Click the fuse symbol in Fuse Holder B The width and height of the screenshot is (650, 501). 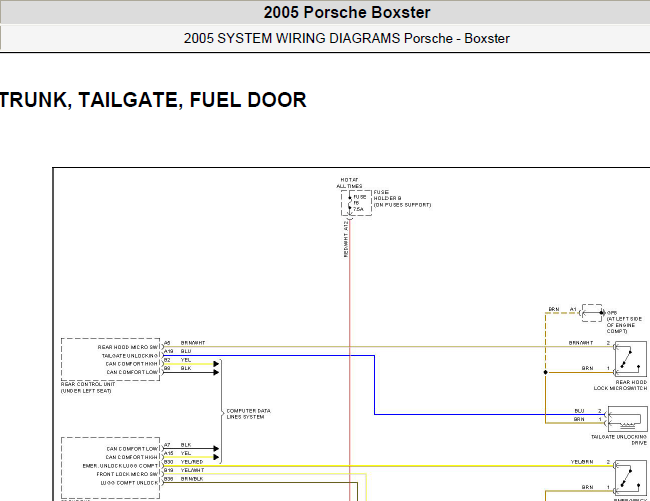click(350, 203)
